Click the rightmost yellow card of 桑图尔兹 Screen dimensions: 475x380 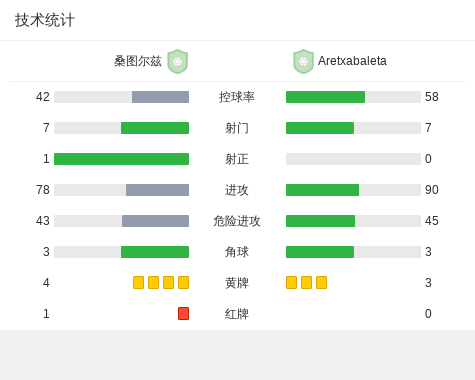click(183, 282)
